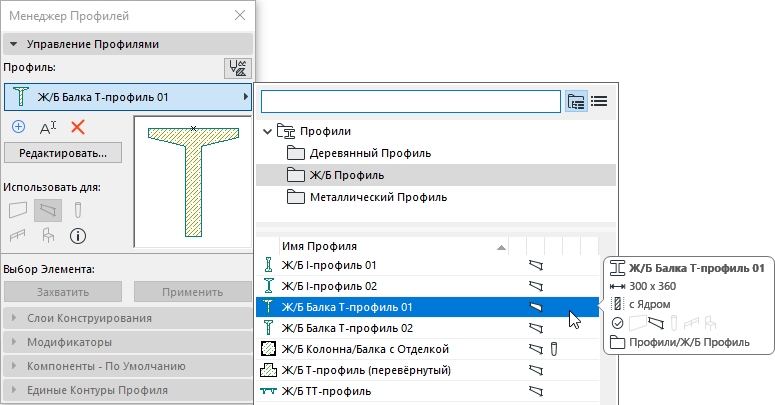Click column icon in Колонна/Балка с Отделкой row
This screenshot has height=405, width=775.
tap(554, 349)
